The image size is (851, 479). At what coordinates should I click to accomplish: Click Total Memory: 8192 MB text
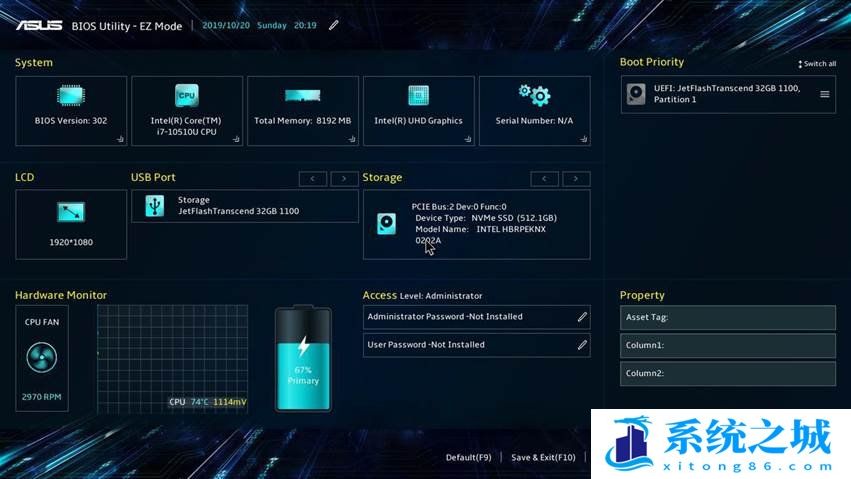(x=302, y=121)
